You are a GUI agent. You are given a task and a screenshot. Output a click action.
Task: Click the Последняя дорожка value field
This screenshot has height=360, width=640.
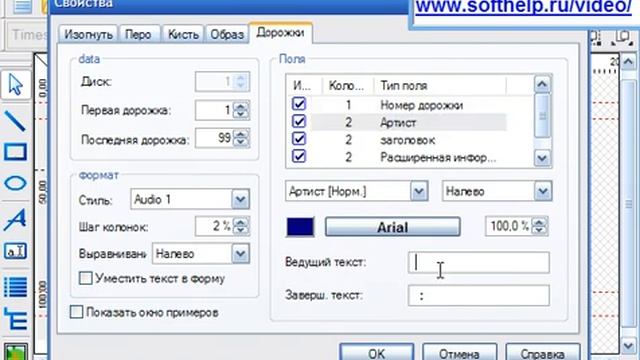(x=215, y=138)
